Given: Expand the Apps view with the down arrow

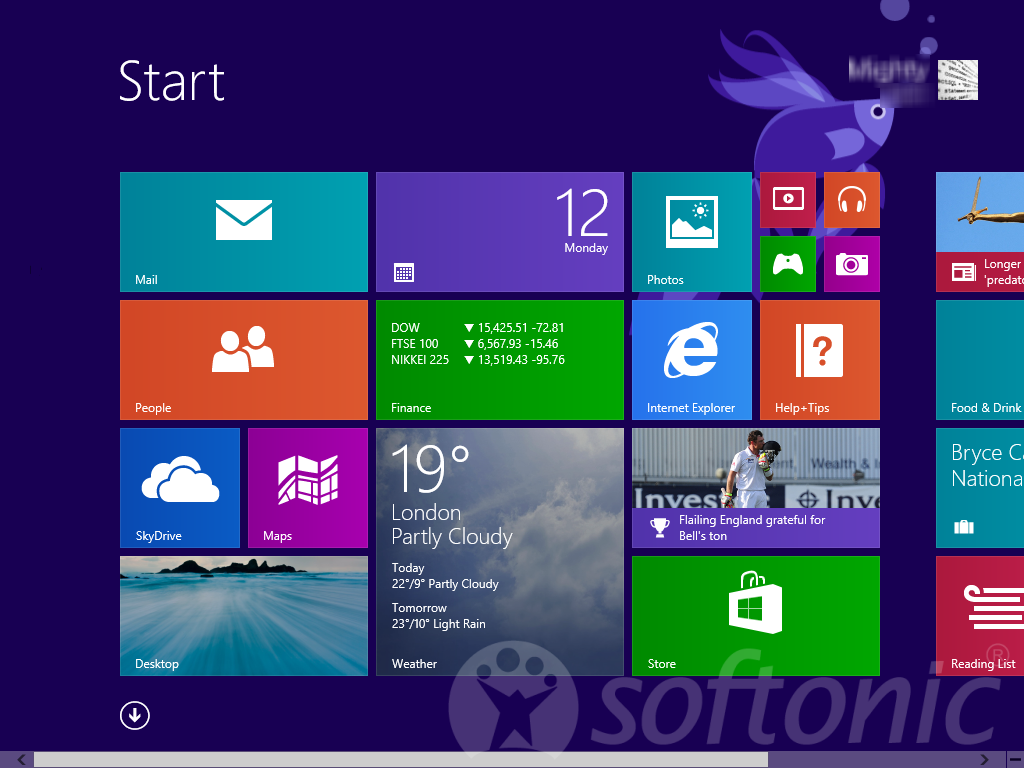Looking at the screenshot, I should 134,716.
